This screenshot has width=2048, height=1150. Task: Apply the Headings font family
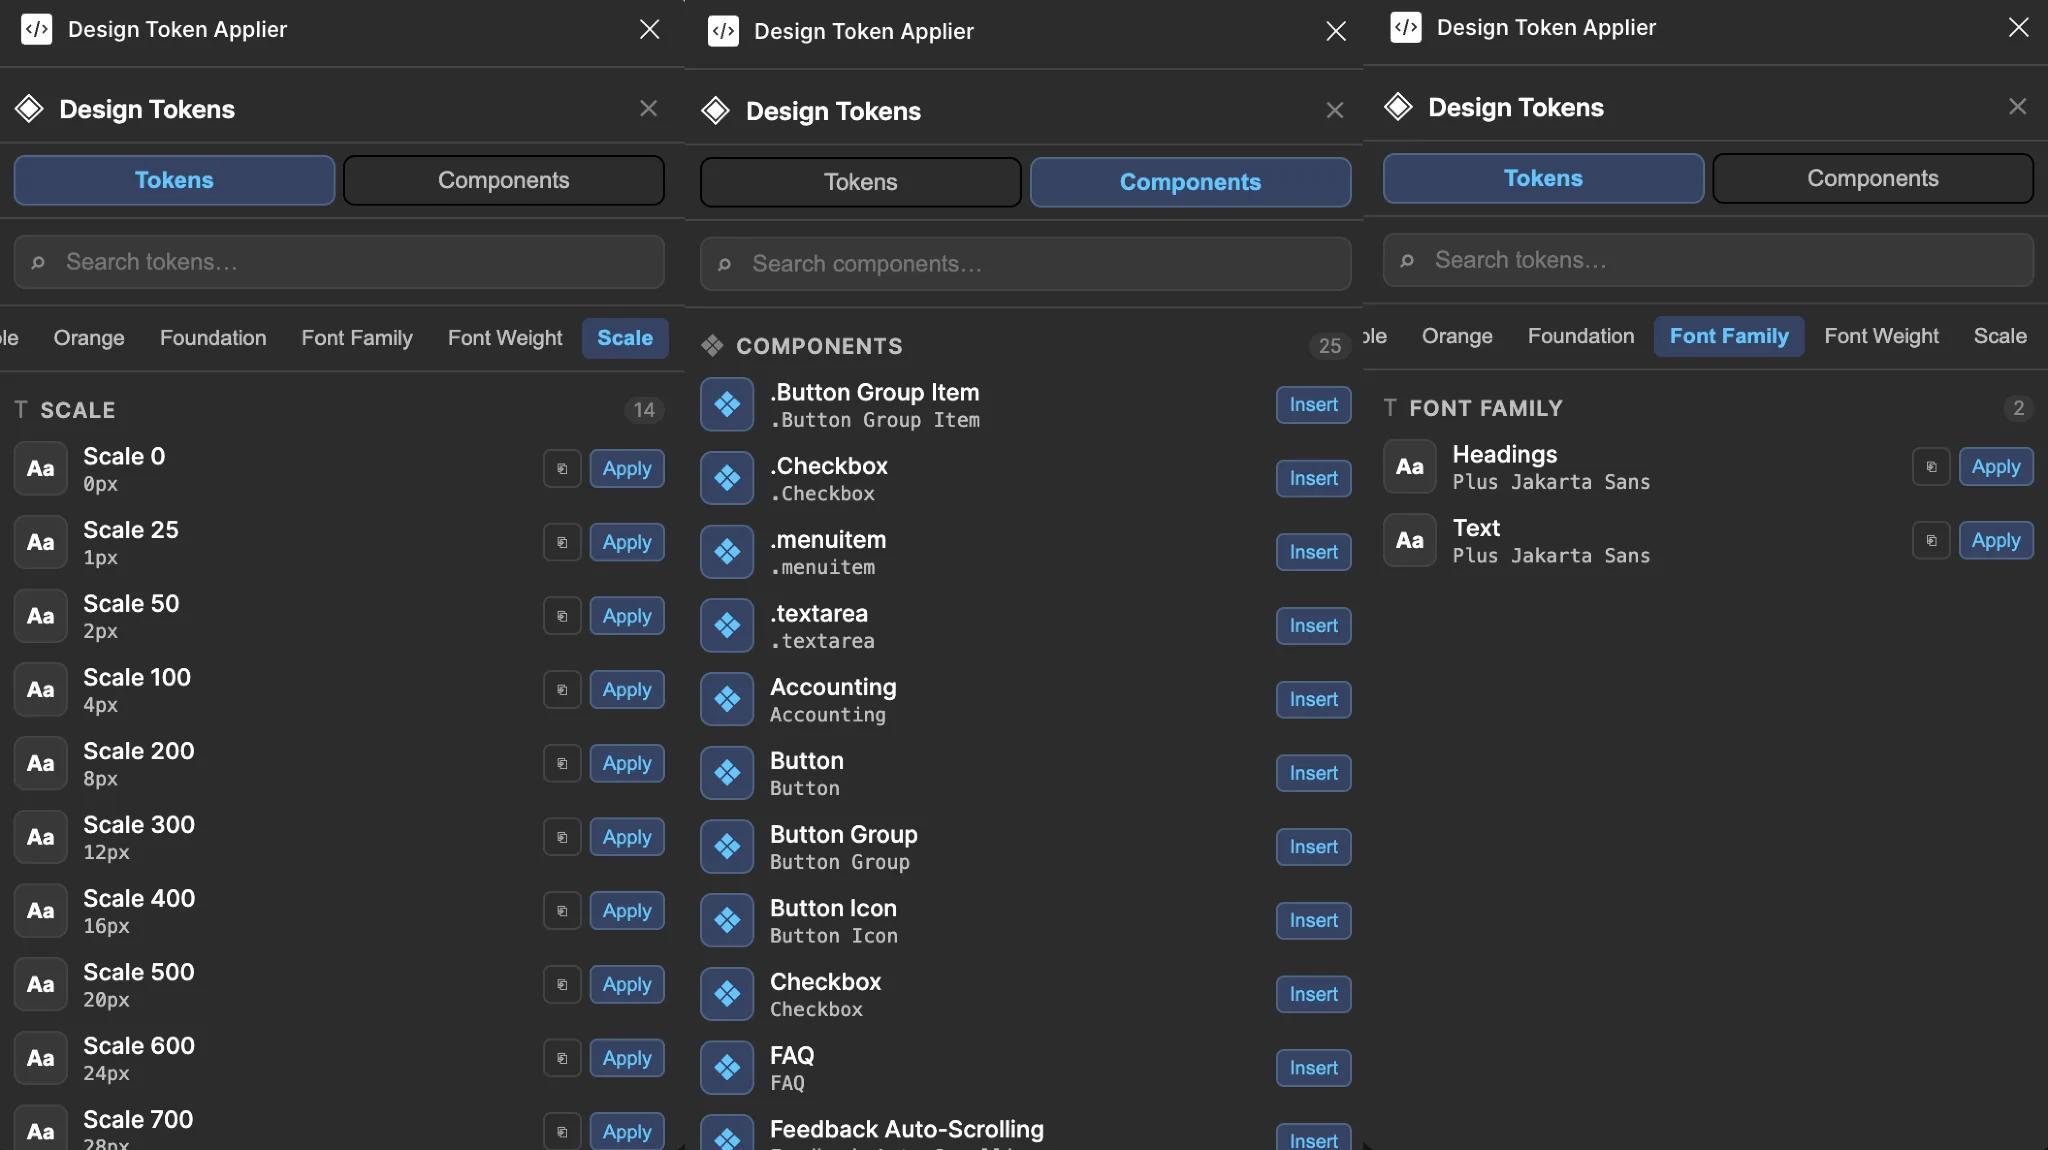1996,467
